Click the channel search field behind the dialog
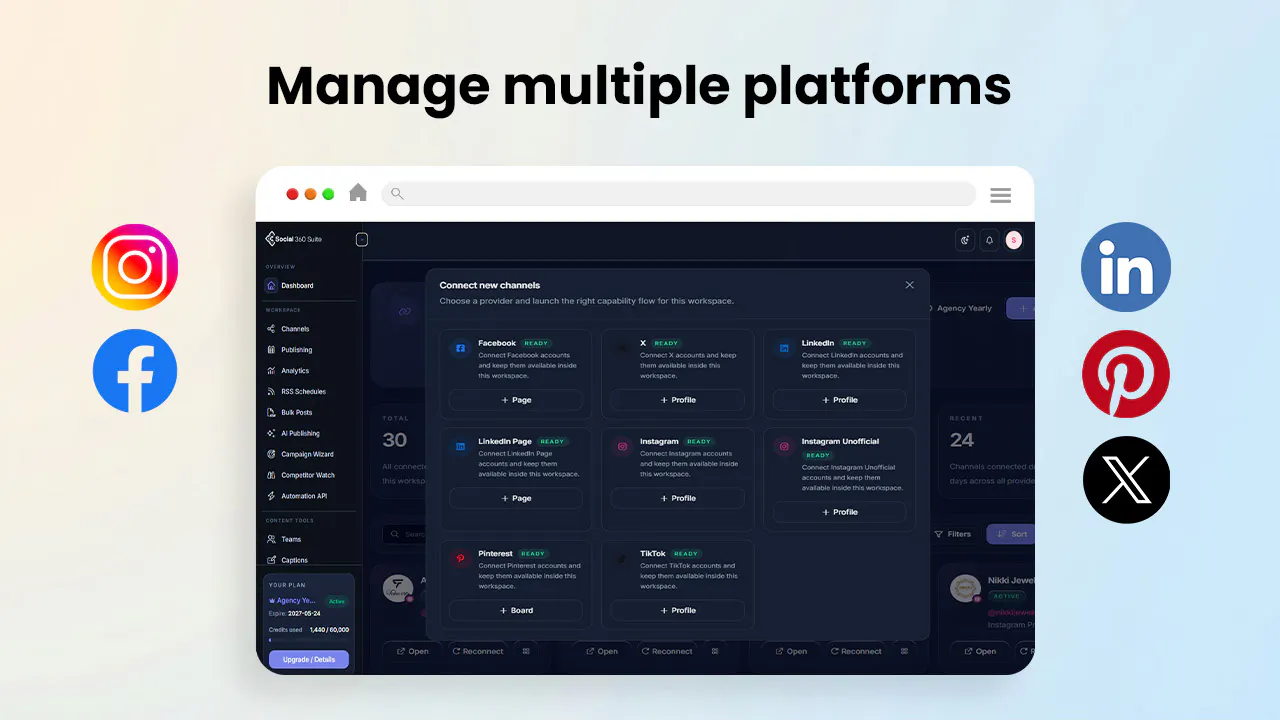1280x720 pixels. 405,534
